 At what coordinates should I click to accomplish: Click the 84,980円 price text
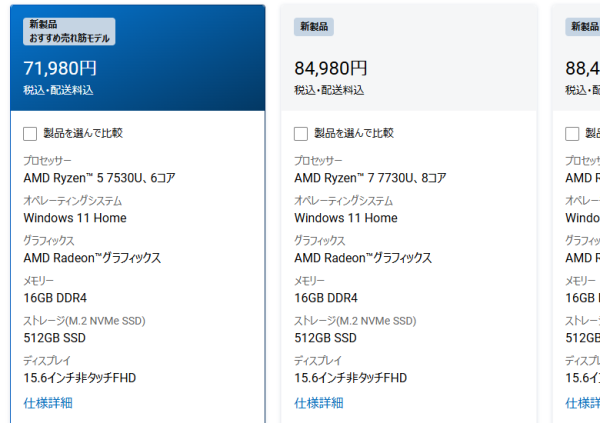[x=331, y=68]
